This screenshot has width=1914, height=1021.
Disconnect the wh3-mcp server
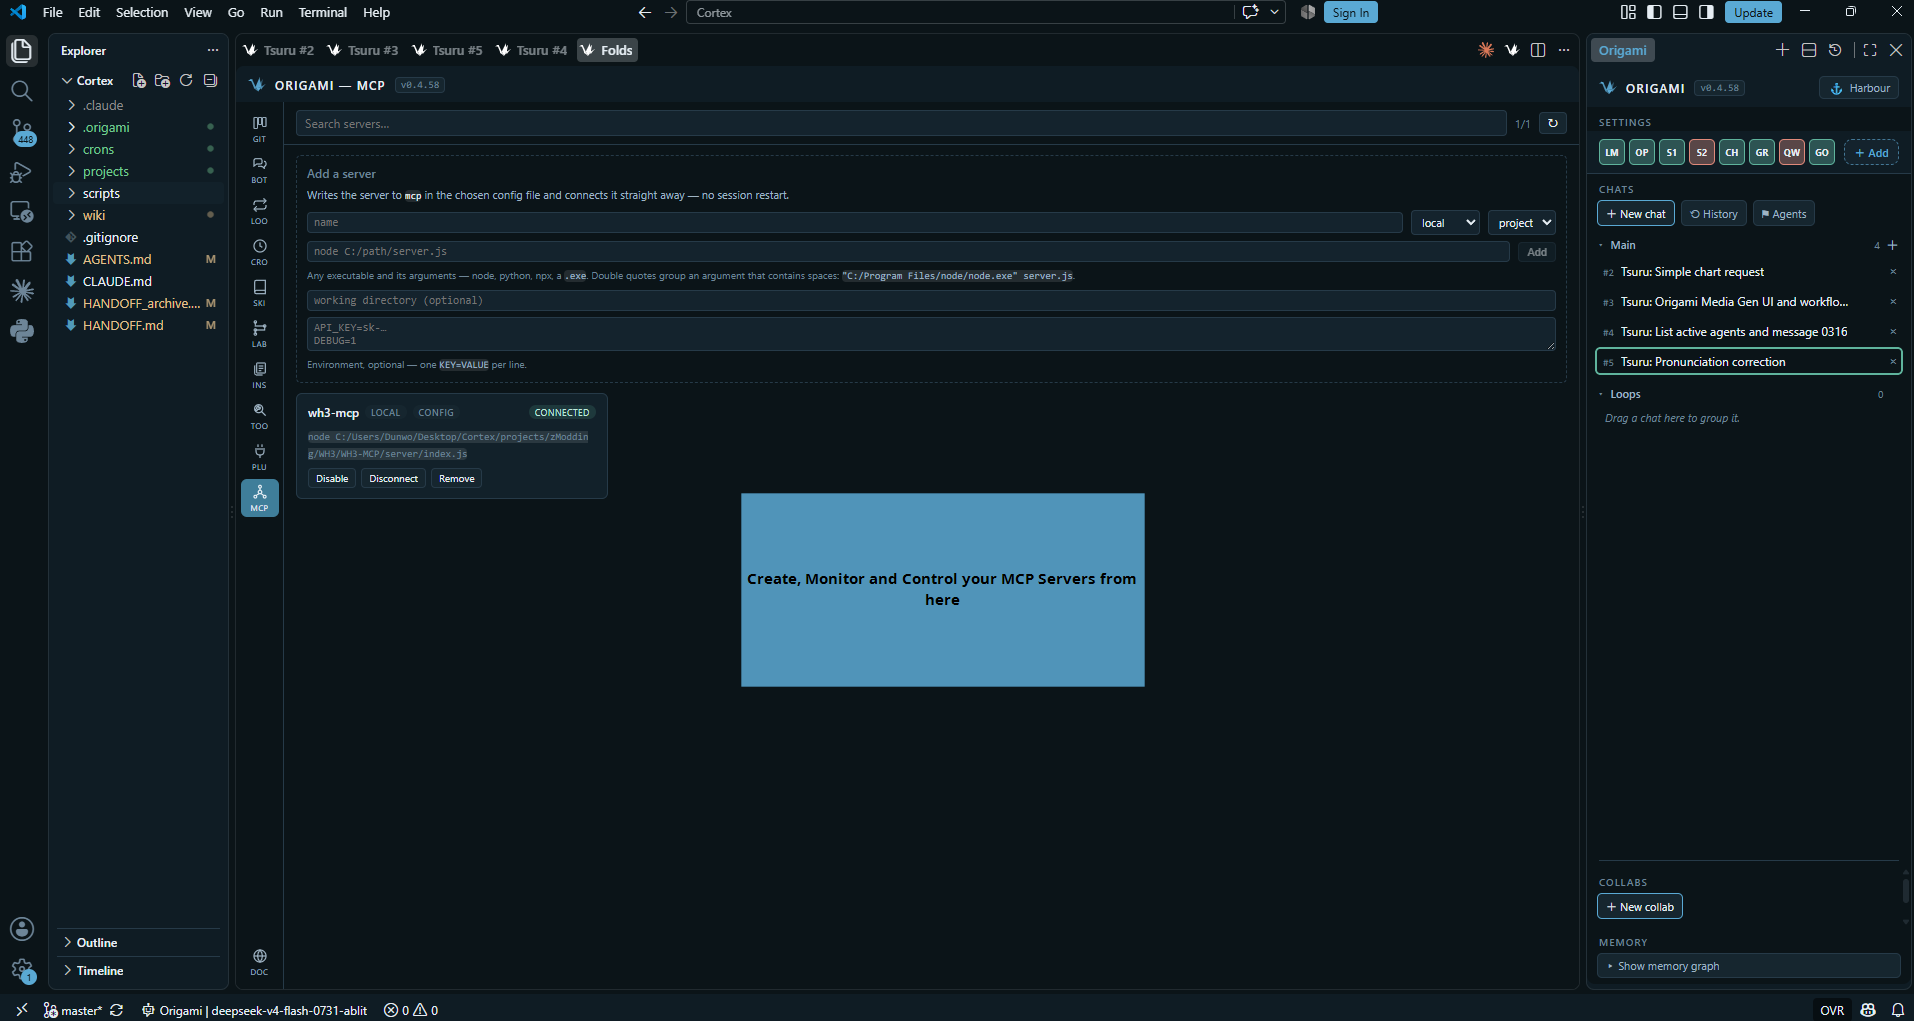pos(393,479)
